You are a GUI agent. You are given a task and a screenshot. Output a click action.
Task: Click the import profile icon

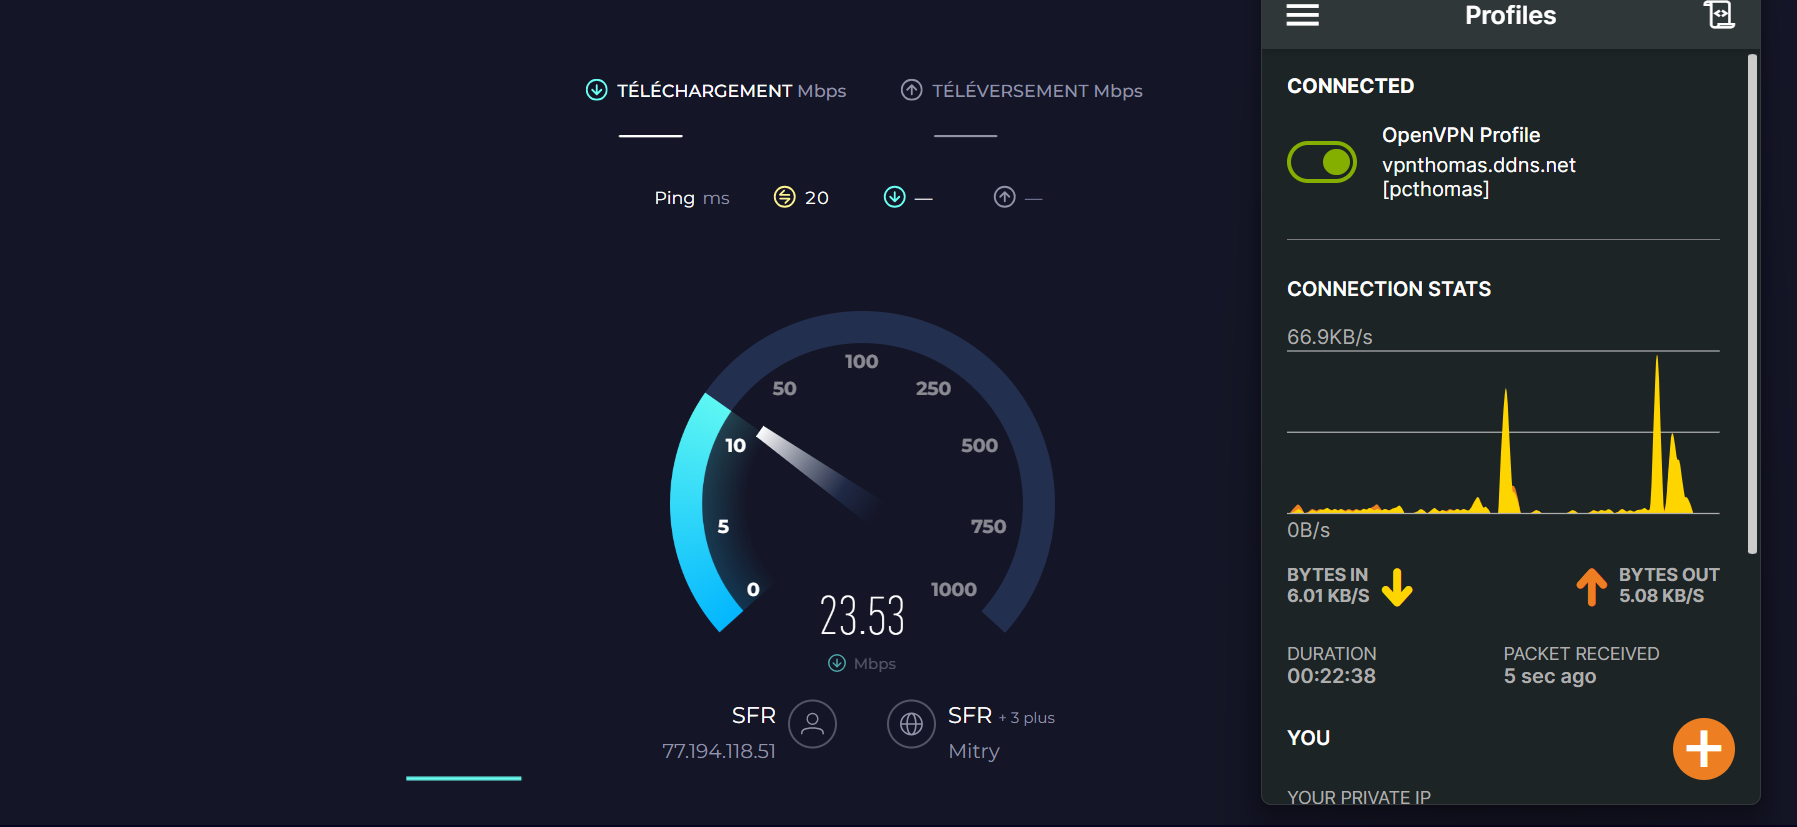click(x=1718, y=15)
